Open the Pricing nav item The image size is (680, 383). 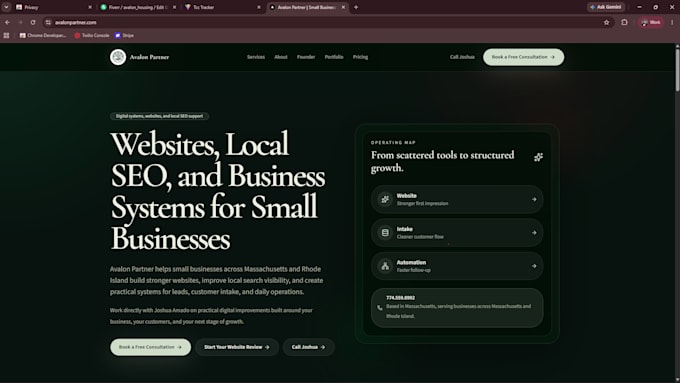click(x=360, y=57)
